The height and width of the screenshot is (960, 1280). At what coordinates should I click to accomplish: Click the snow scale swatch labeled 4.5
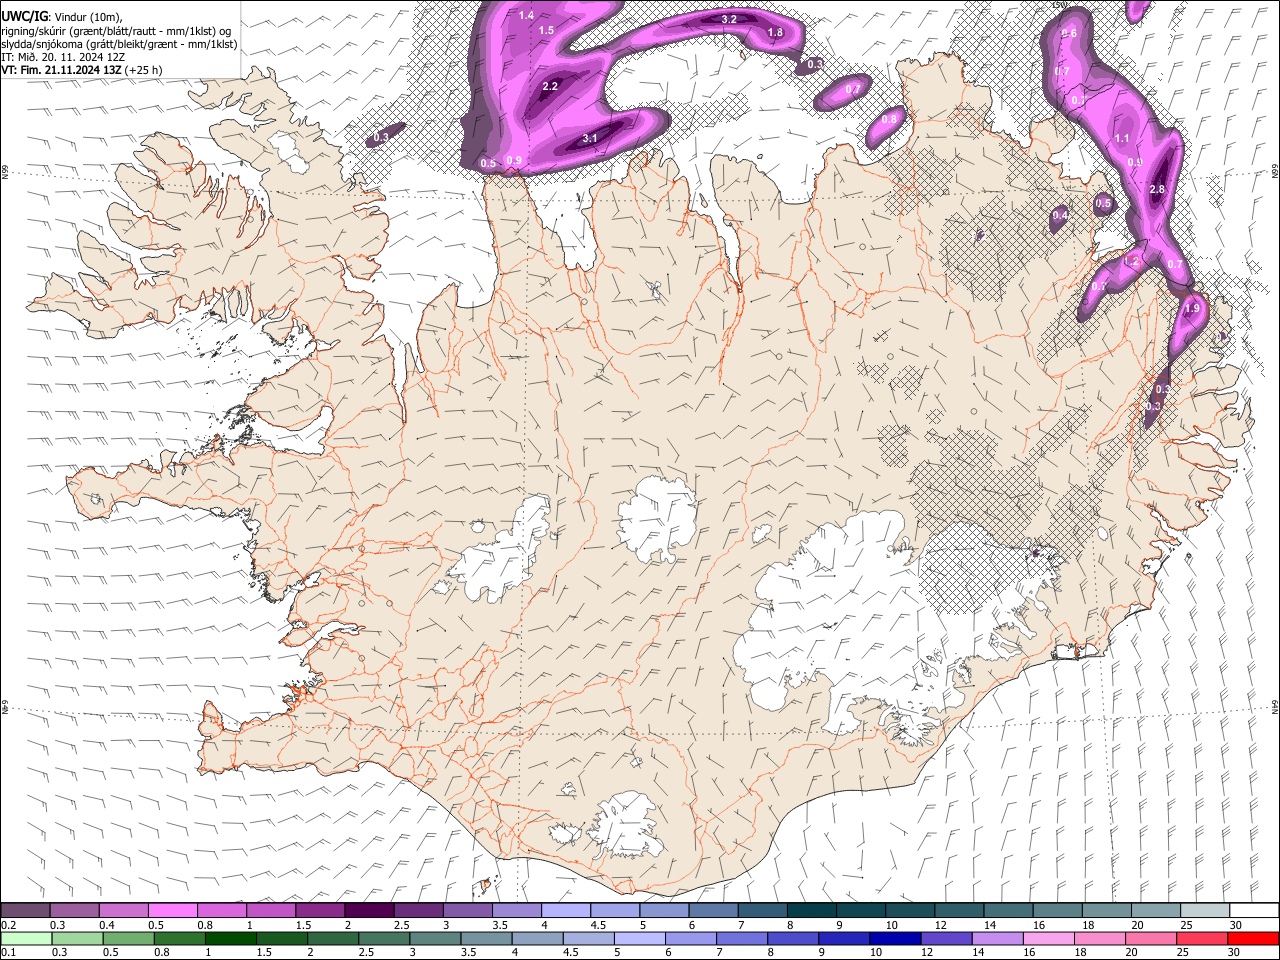(x=614, y=910)
